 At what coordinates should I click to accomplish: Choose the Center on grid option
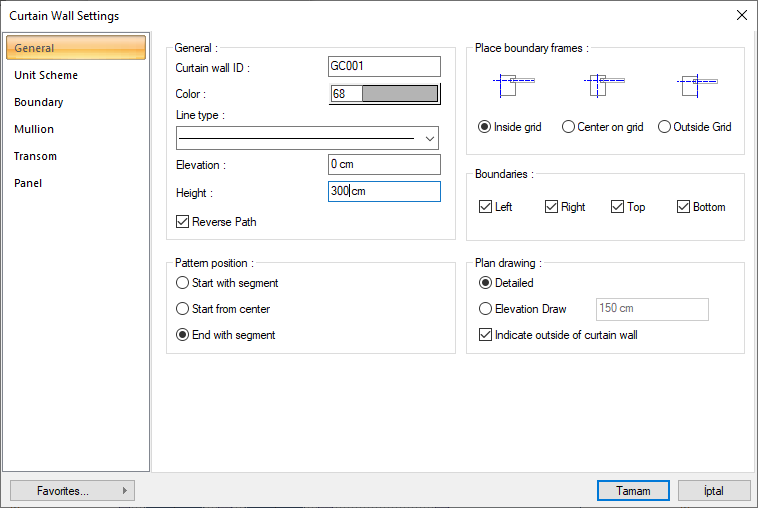tap(569, 127)
